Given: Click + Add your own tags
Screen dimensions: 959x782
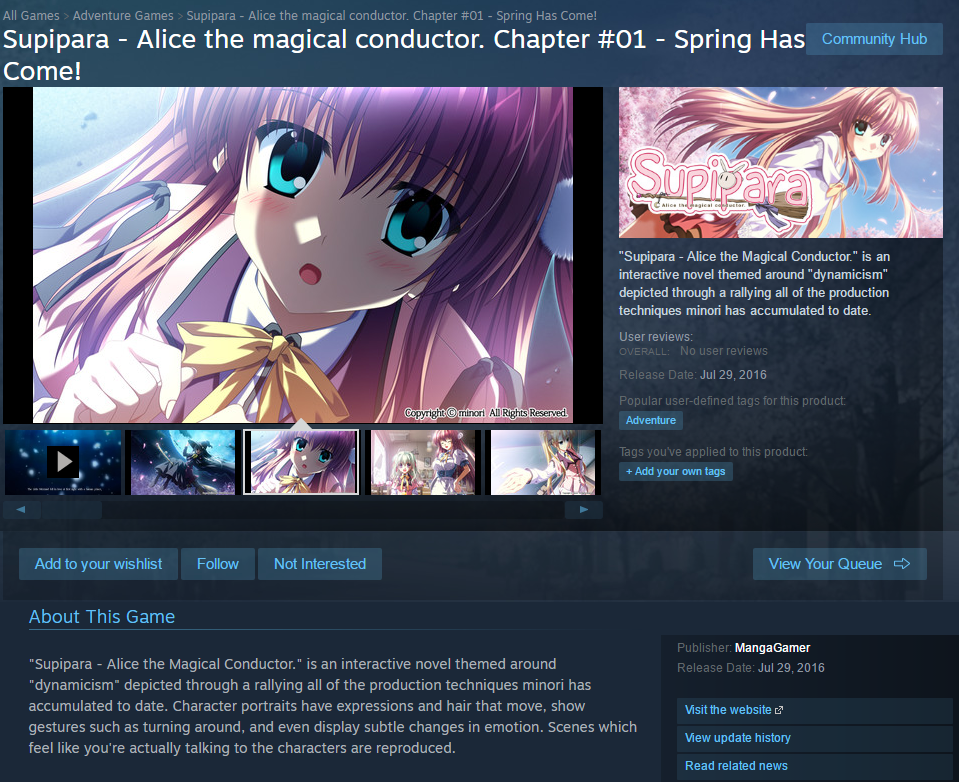Looking at the screenshot, I should coord(675,471).
